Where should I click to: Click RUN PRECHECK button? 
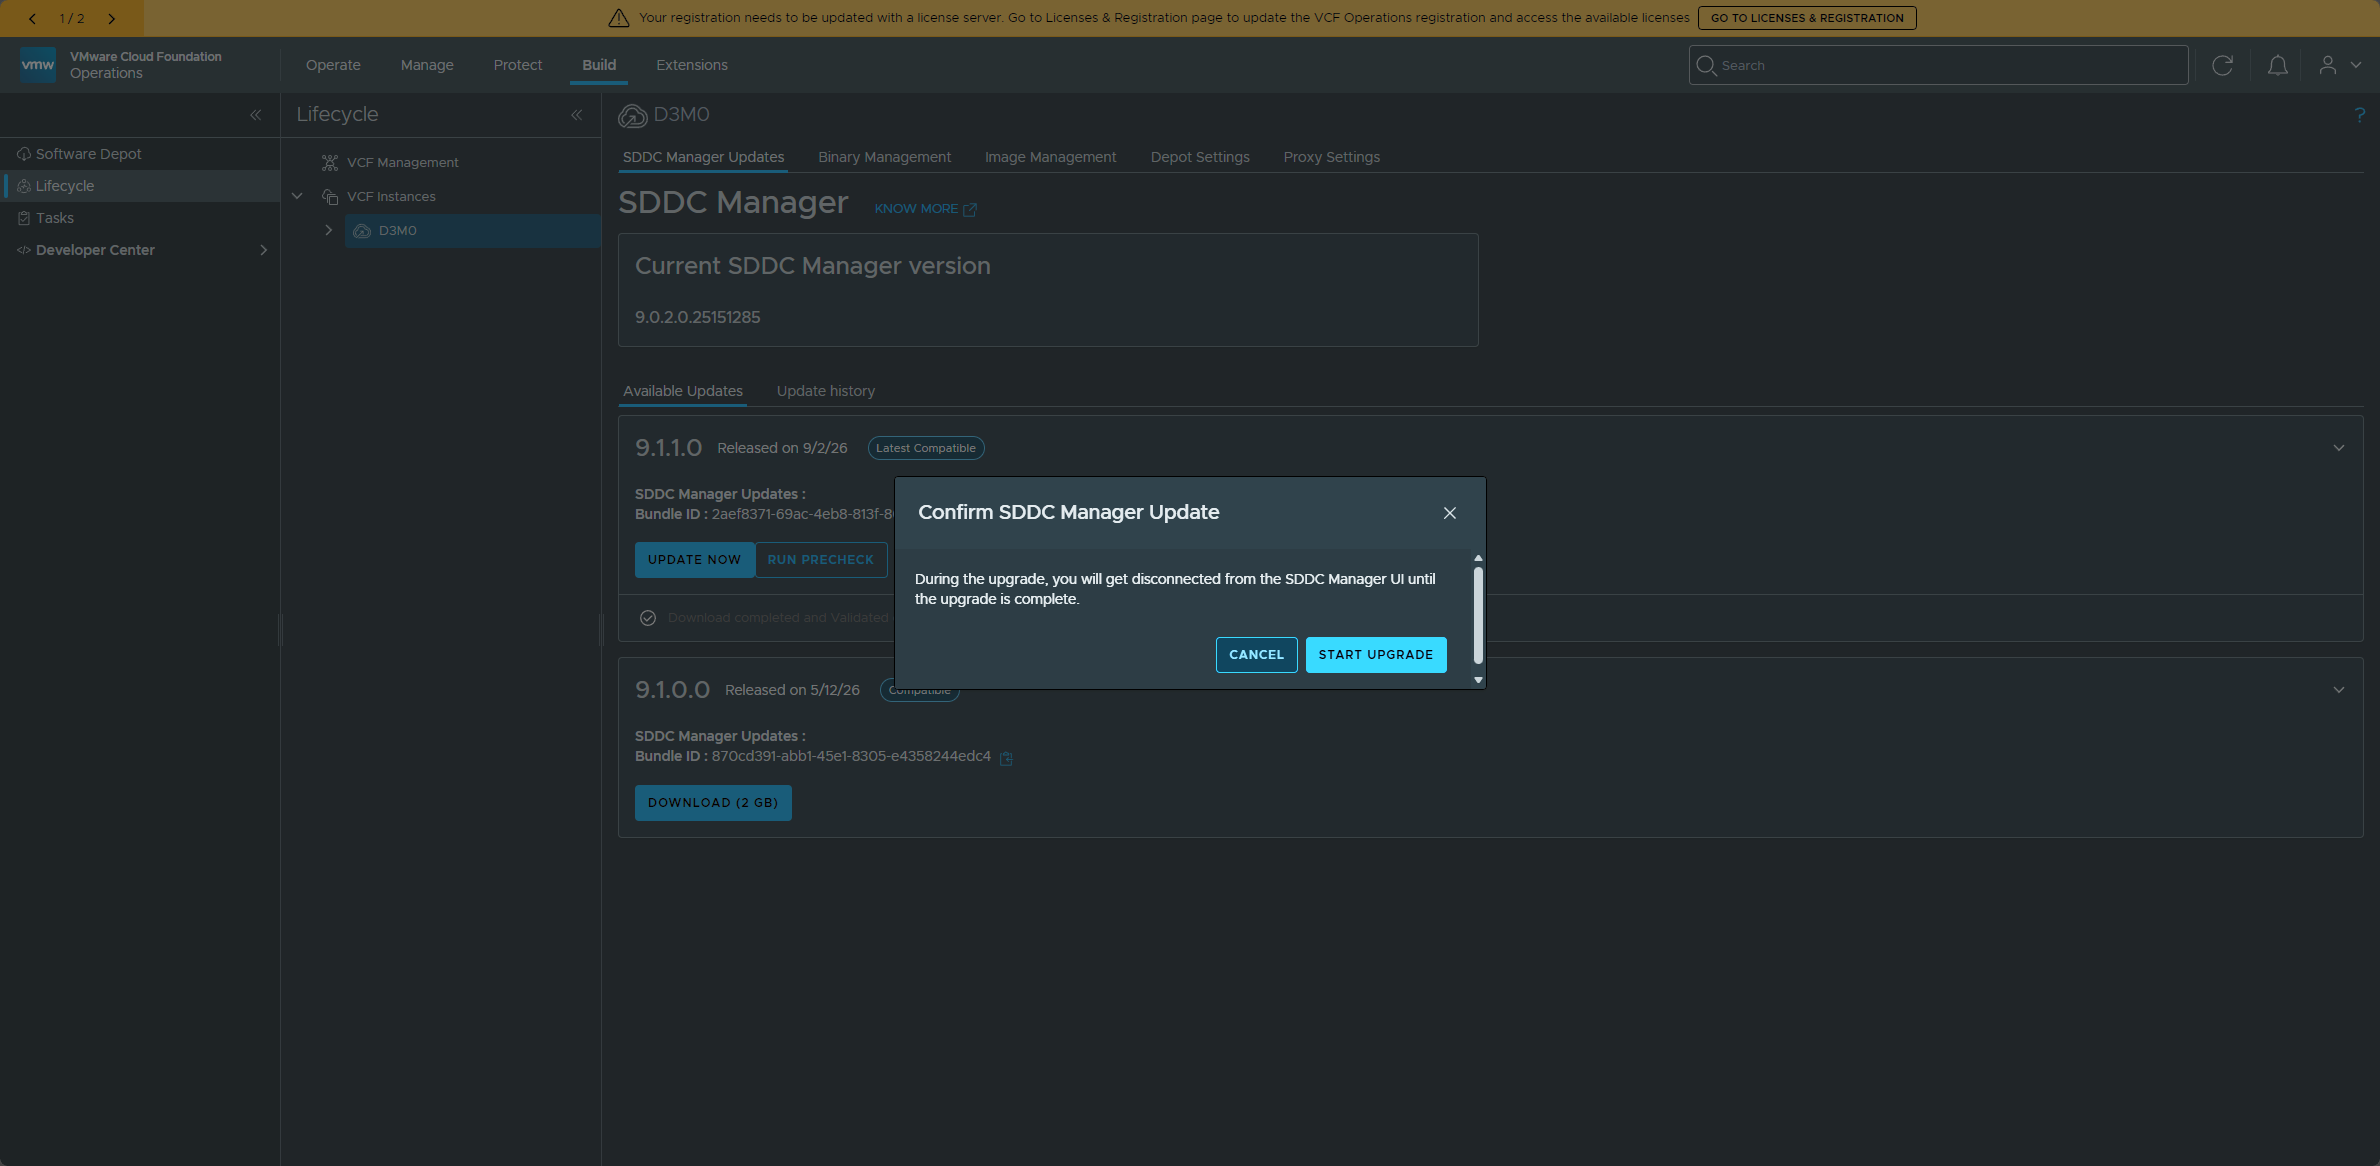tap(820, 560)
